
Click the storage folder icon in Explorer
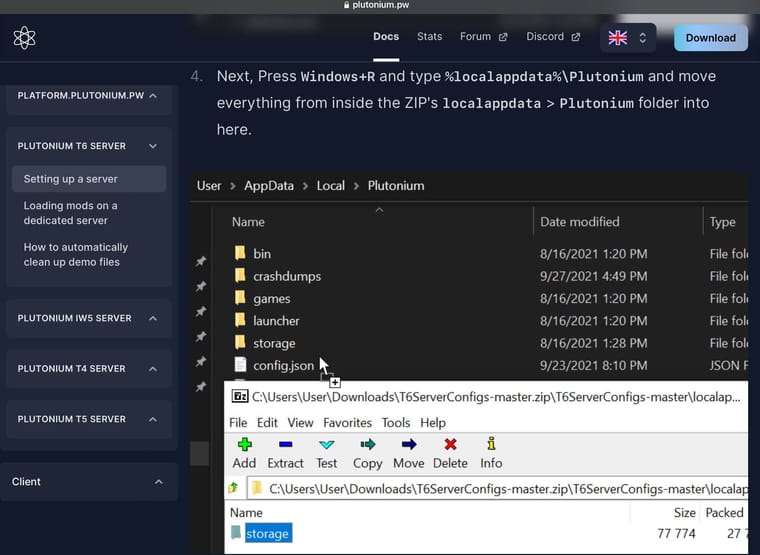point(240,342)
